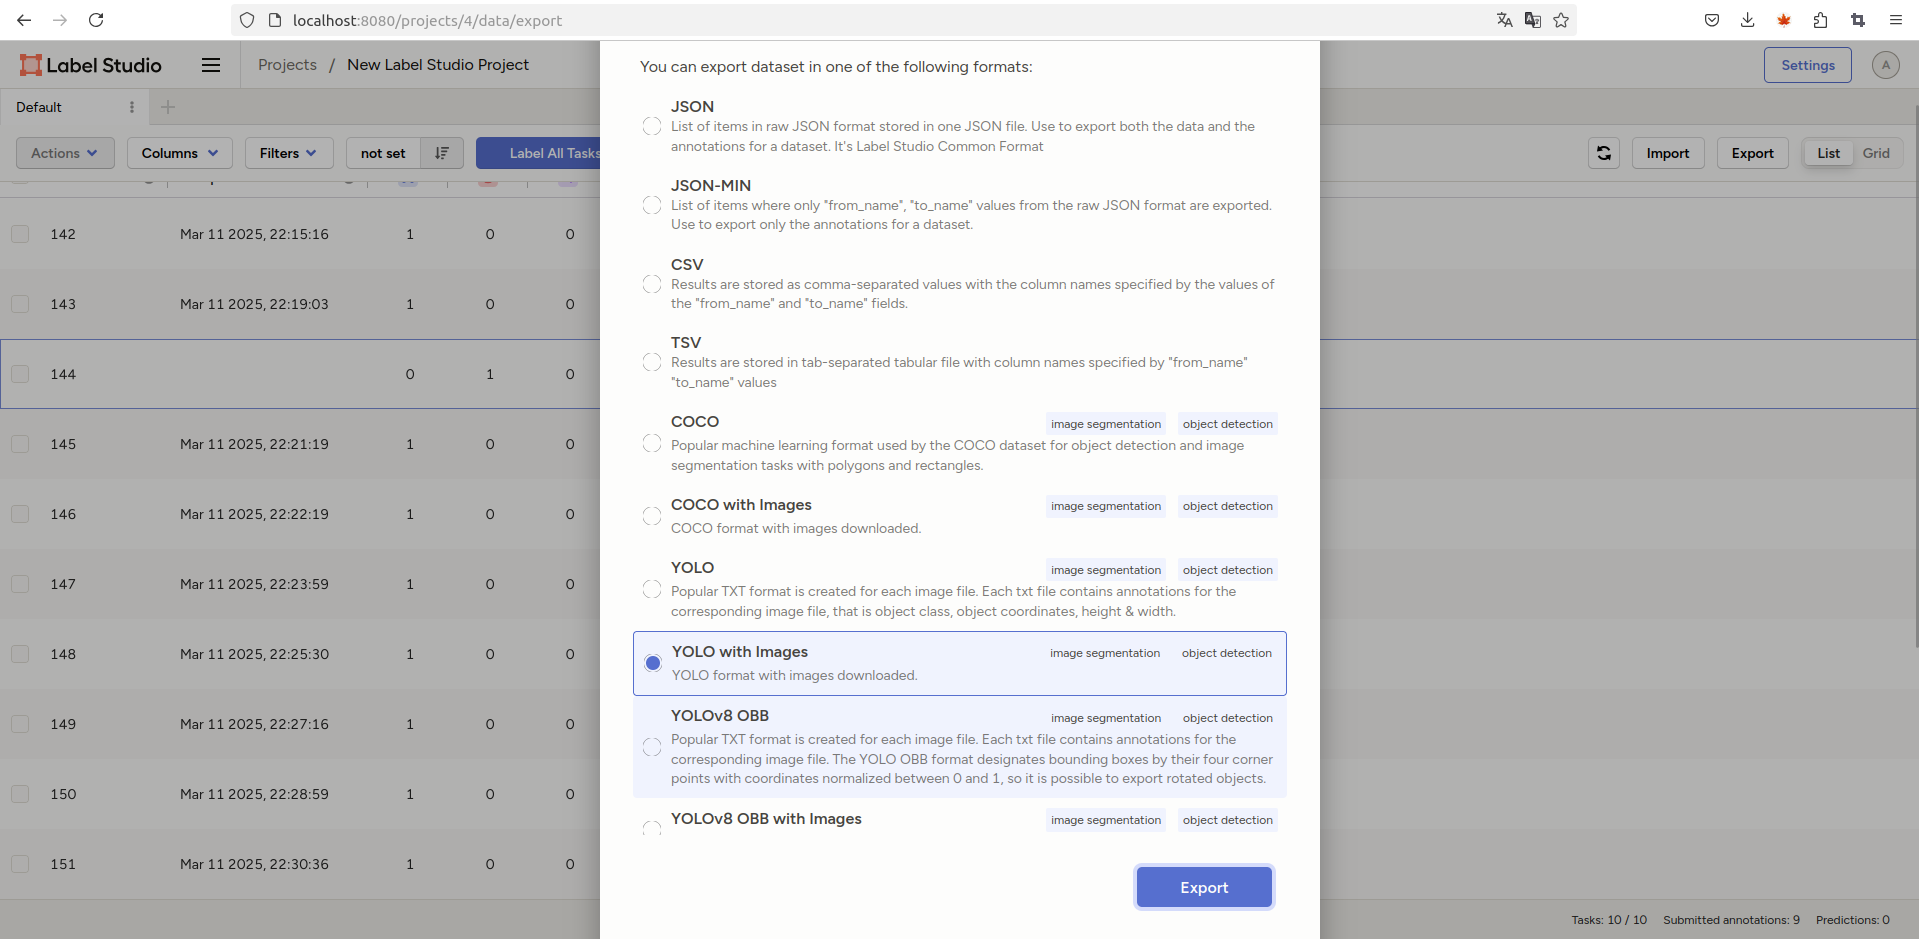Open the hamburger menu next to Label Studio
This screenshot has width=1919, height=939.
tap(210, 65)
